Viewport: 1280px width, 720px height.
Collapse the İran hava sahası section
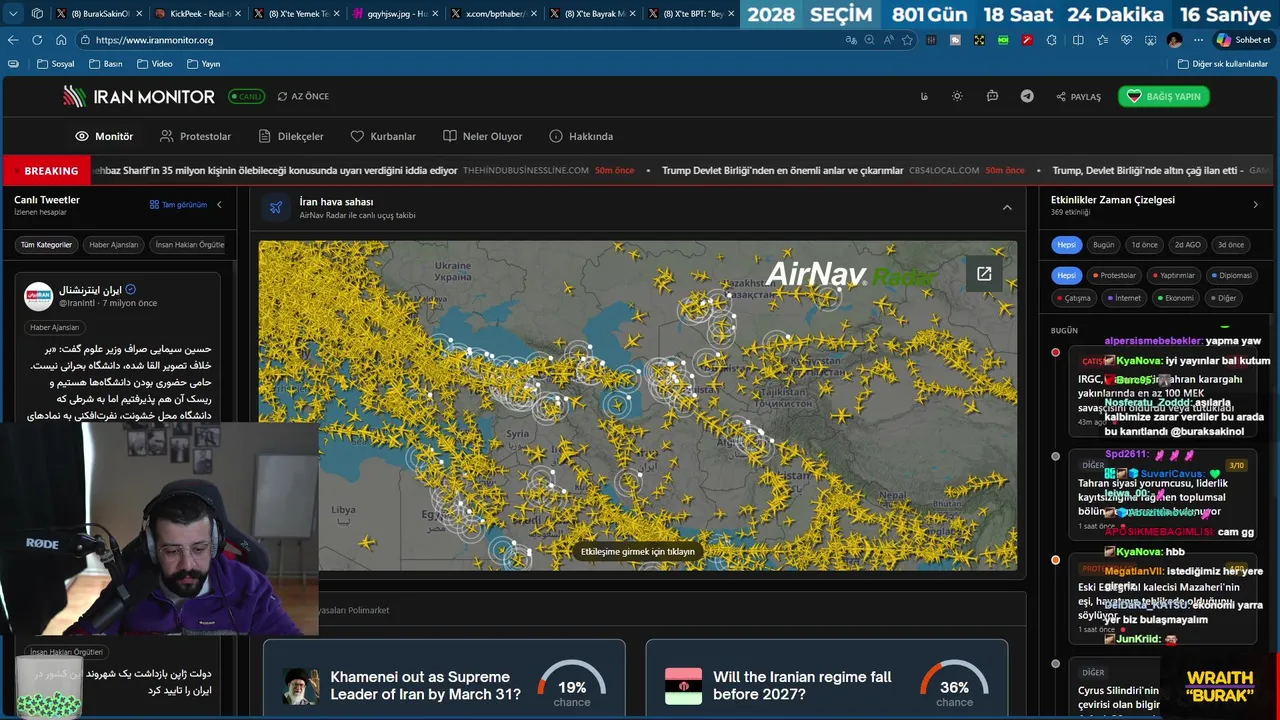pos(1007,207)
